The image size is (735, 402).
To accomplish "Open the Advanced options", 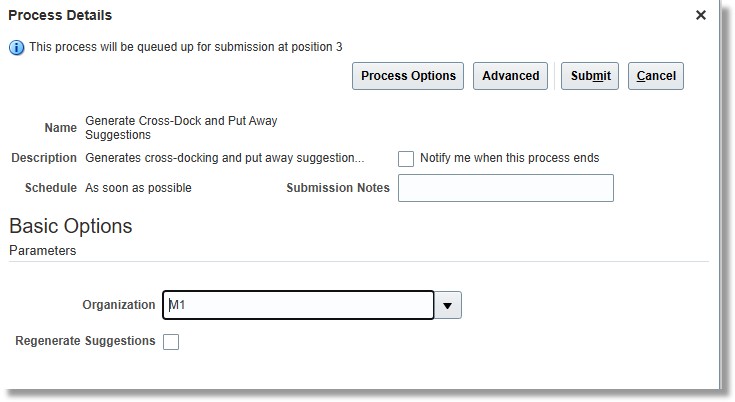I will (510, 76).
